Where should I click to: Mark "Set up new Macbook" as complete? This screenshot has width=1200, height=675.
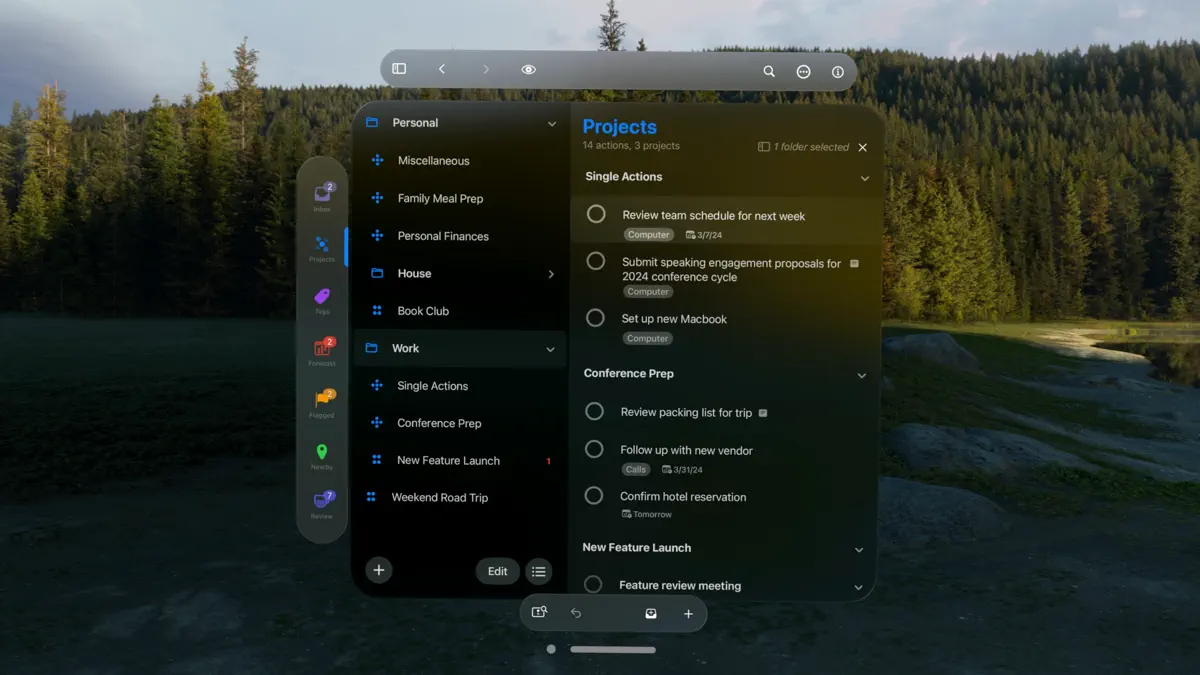tap(595, 317)
